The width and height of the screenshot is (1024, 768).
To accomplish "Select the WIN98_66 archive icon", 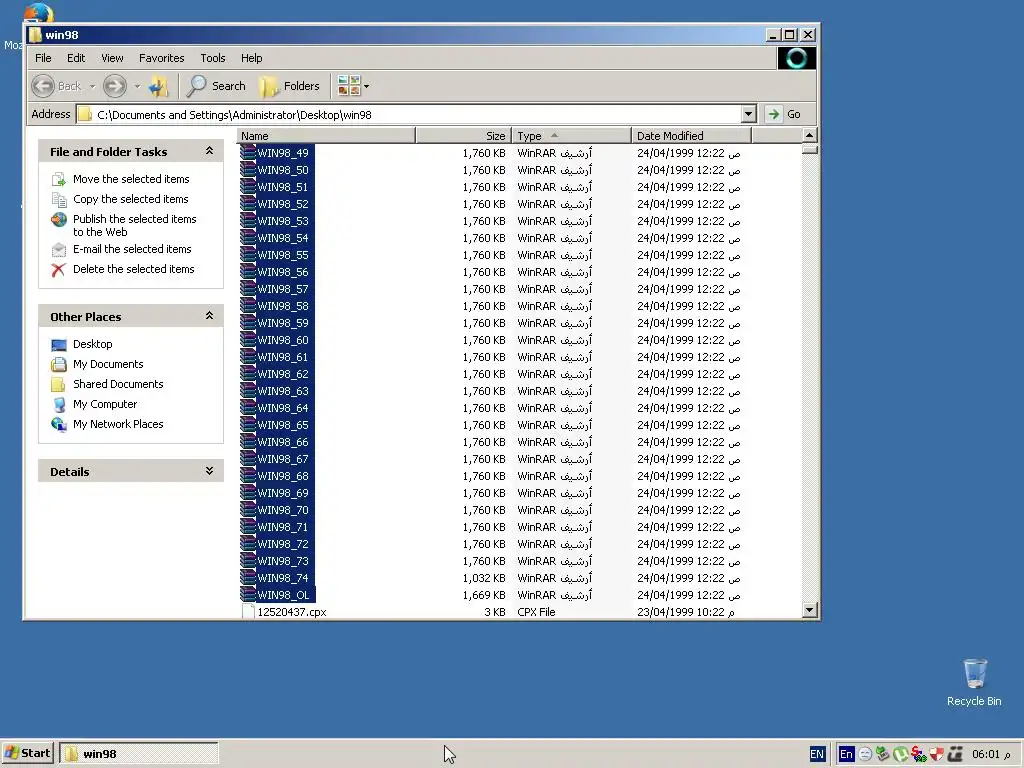I will (248, 441).
